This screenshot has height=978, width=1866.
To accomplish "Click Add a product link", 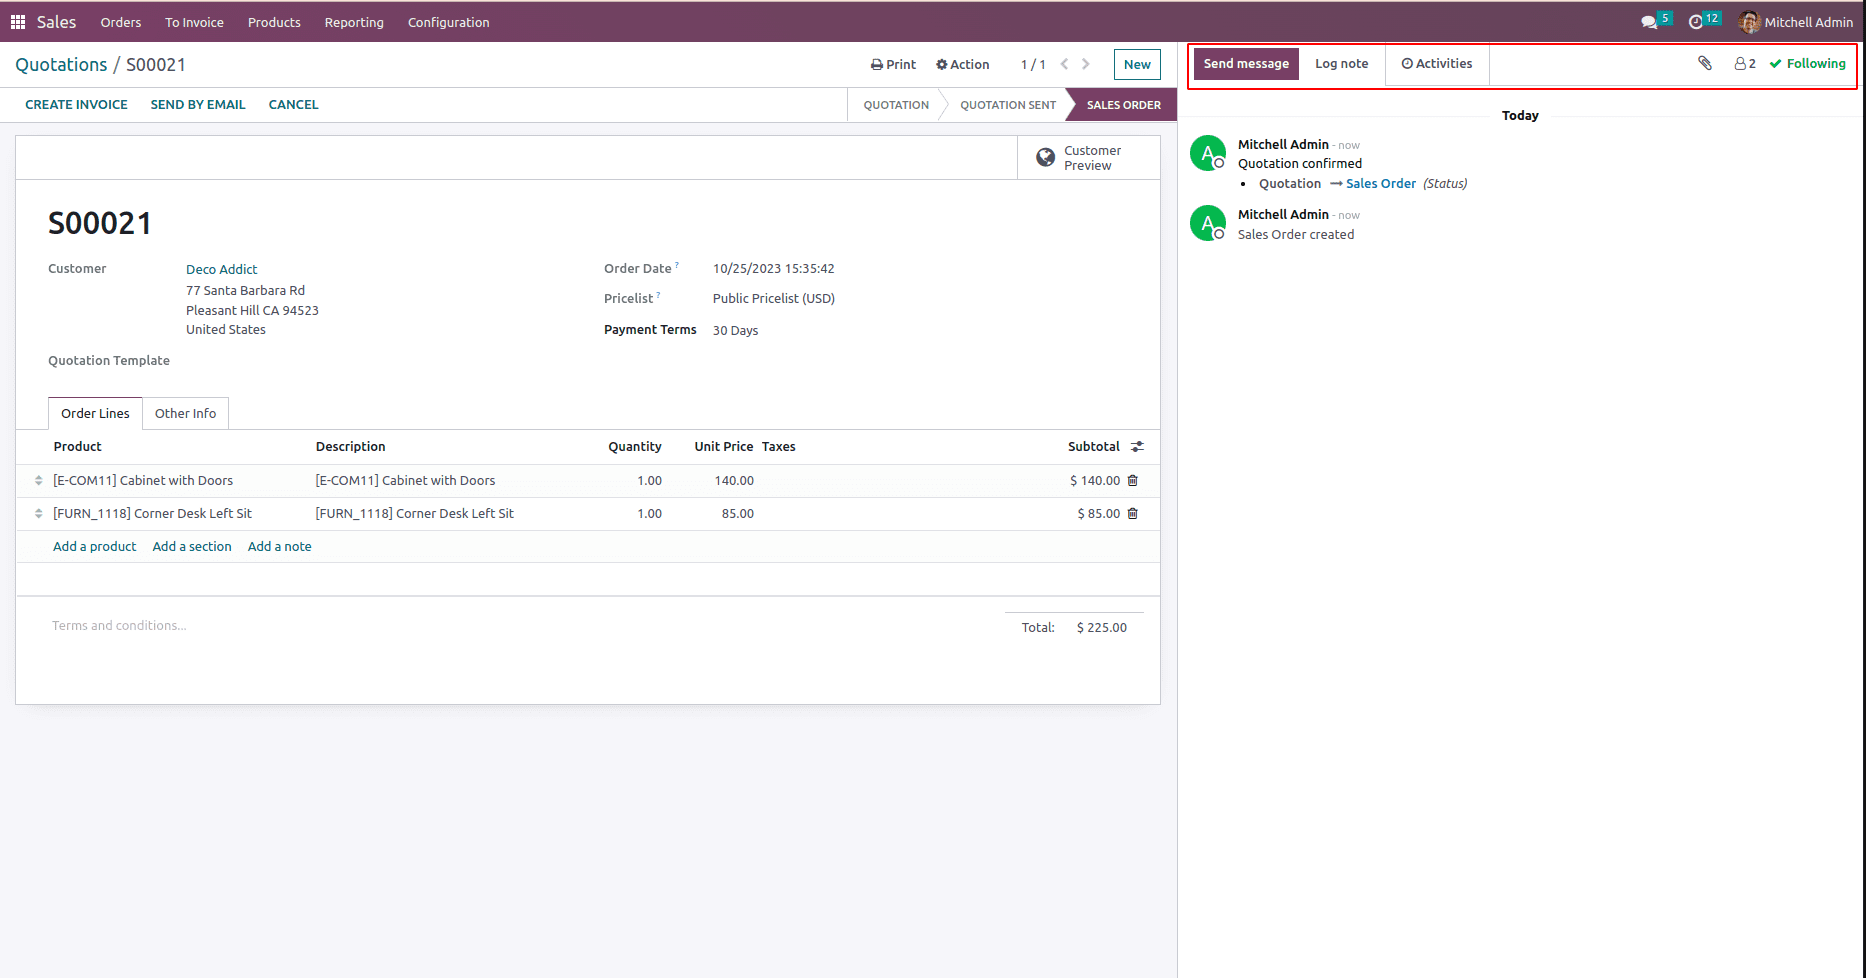I will click(94, 547).
